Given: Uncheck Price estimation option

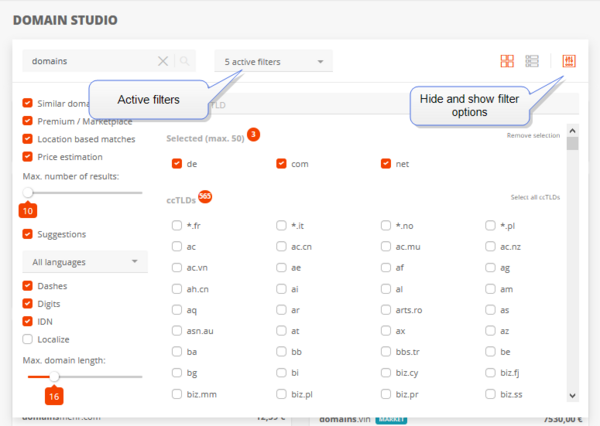Looking at the screenshot, I should 28,157.
